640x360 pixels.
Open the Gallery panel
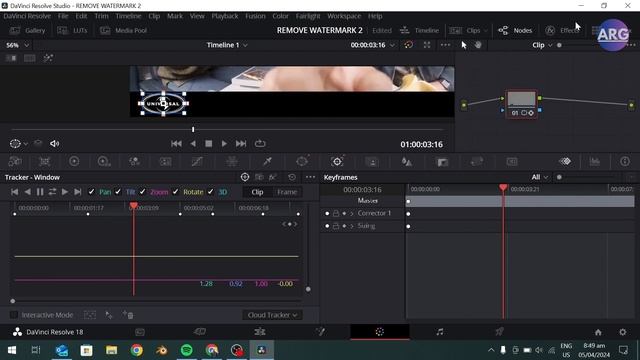[x=27, y=30]
